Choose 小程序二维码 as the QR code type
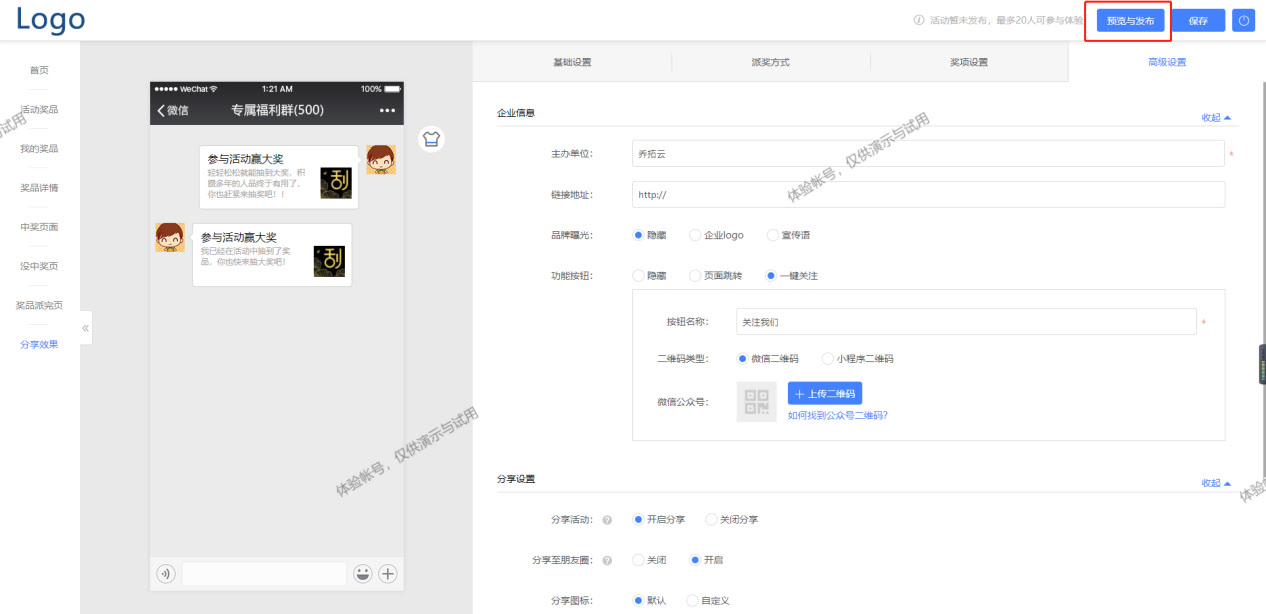1266x614 pixels. click(827, 357)
